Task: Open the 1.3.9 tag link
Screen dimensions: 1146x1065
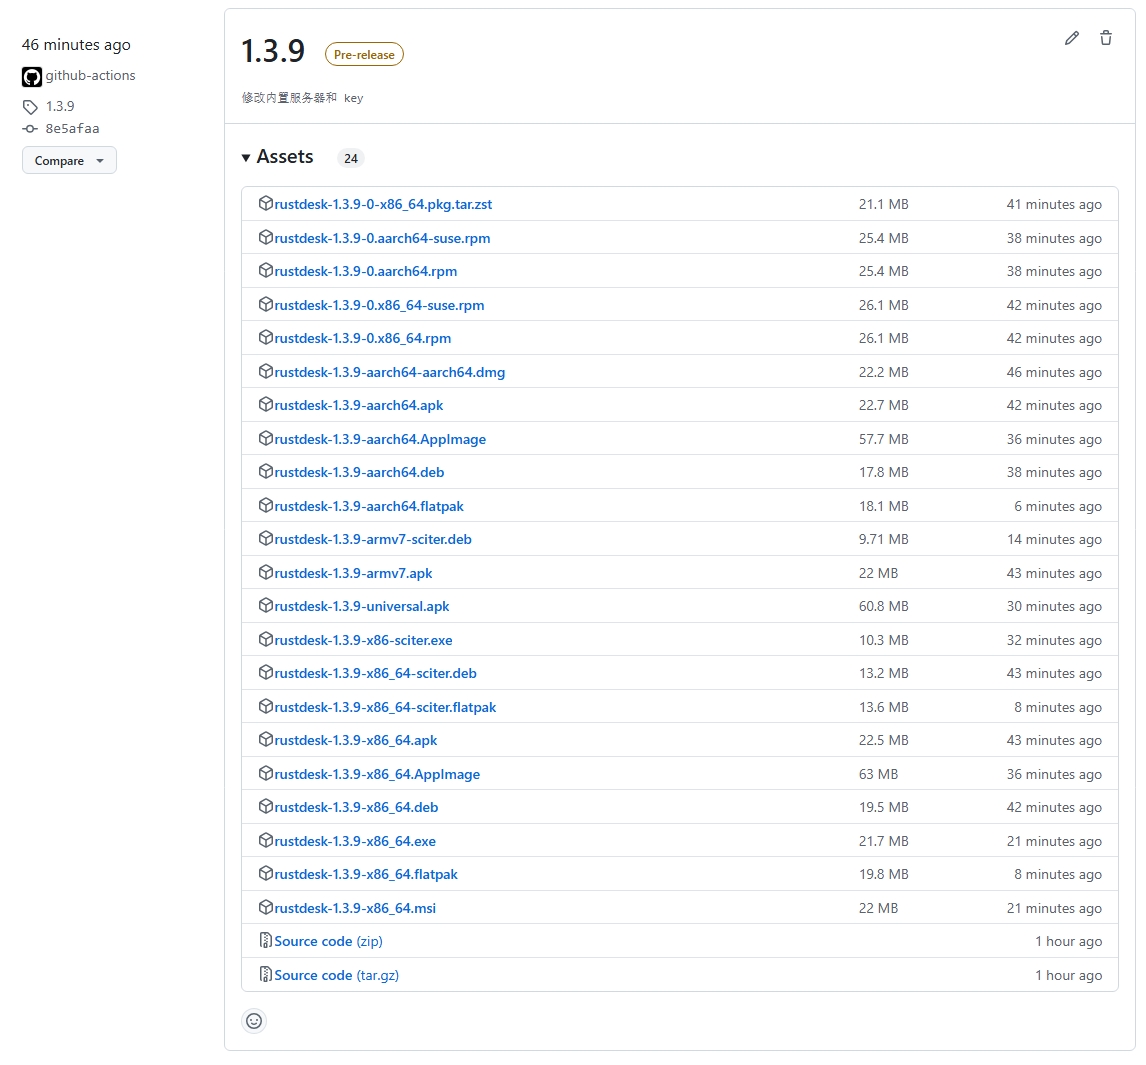Action: (x=60, y=106)
